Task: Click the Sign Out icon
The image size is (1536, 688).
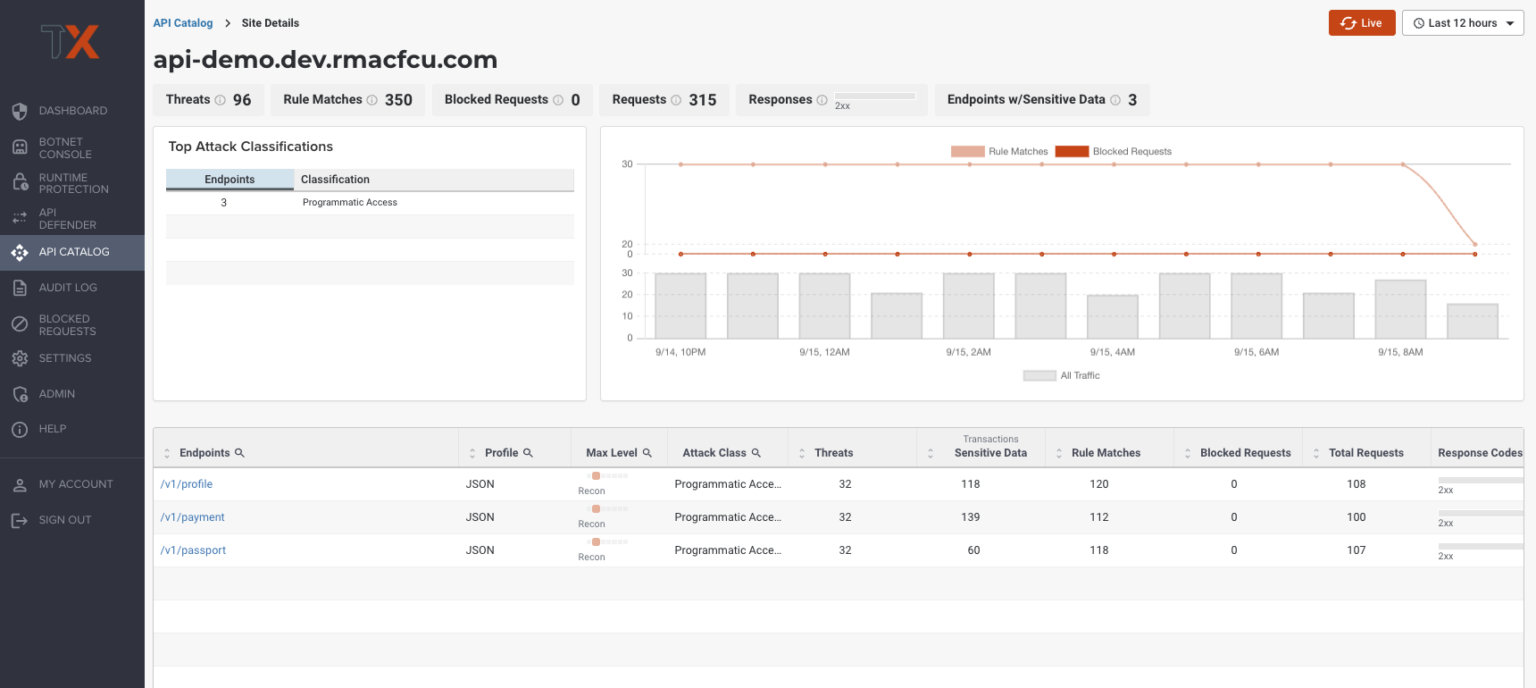Action: pos(19,520)
